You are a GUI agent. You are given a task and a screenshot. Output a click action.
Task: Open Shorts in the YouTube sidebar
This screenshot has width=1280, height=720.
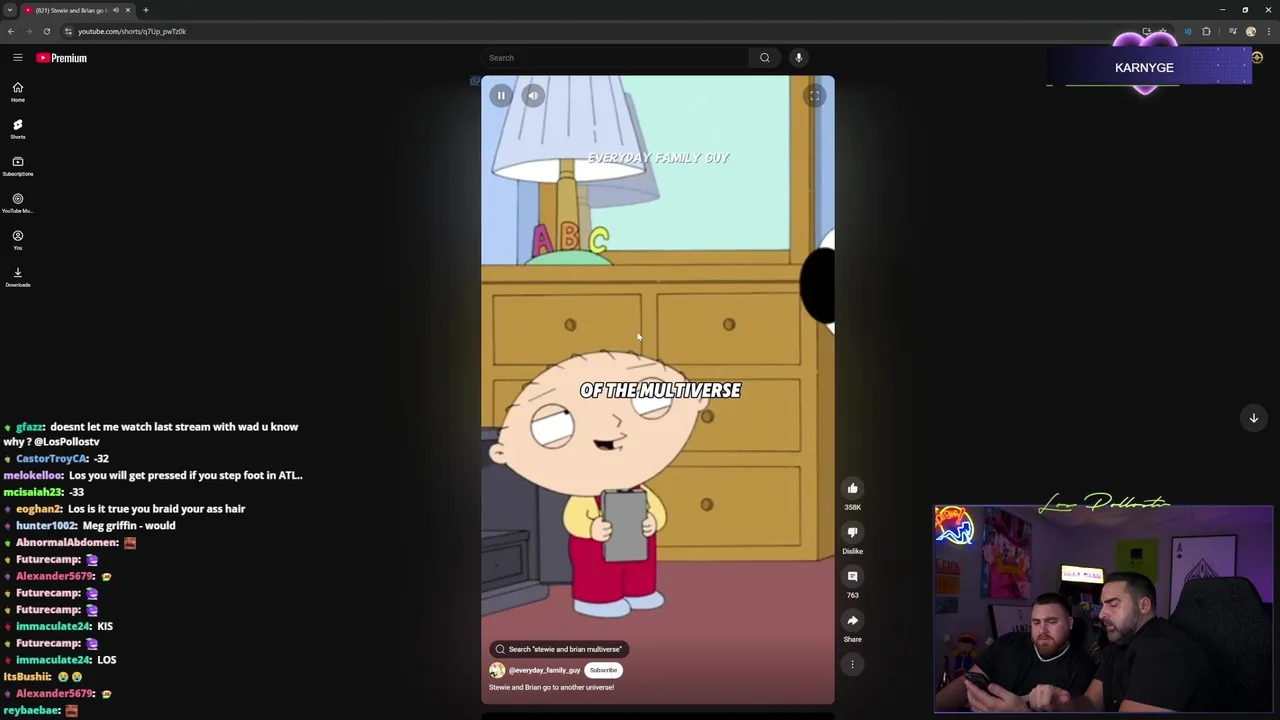click(x=18, y=129)
